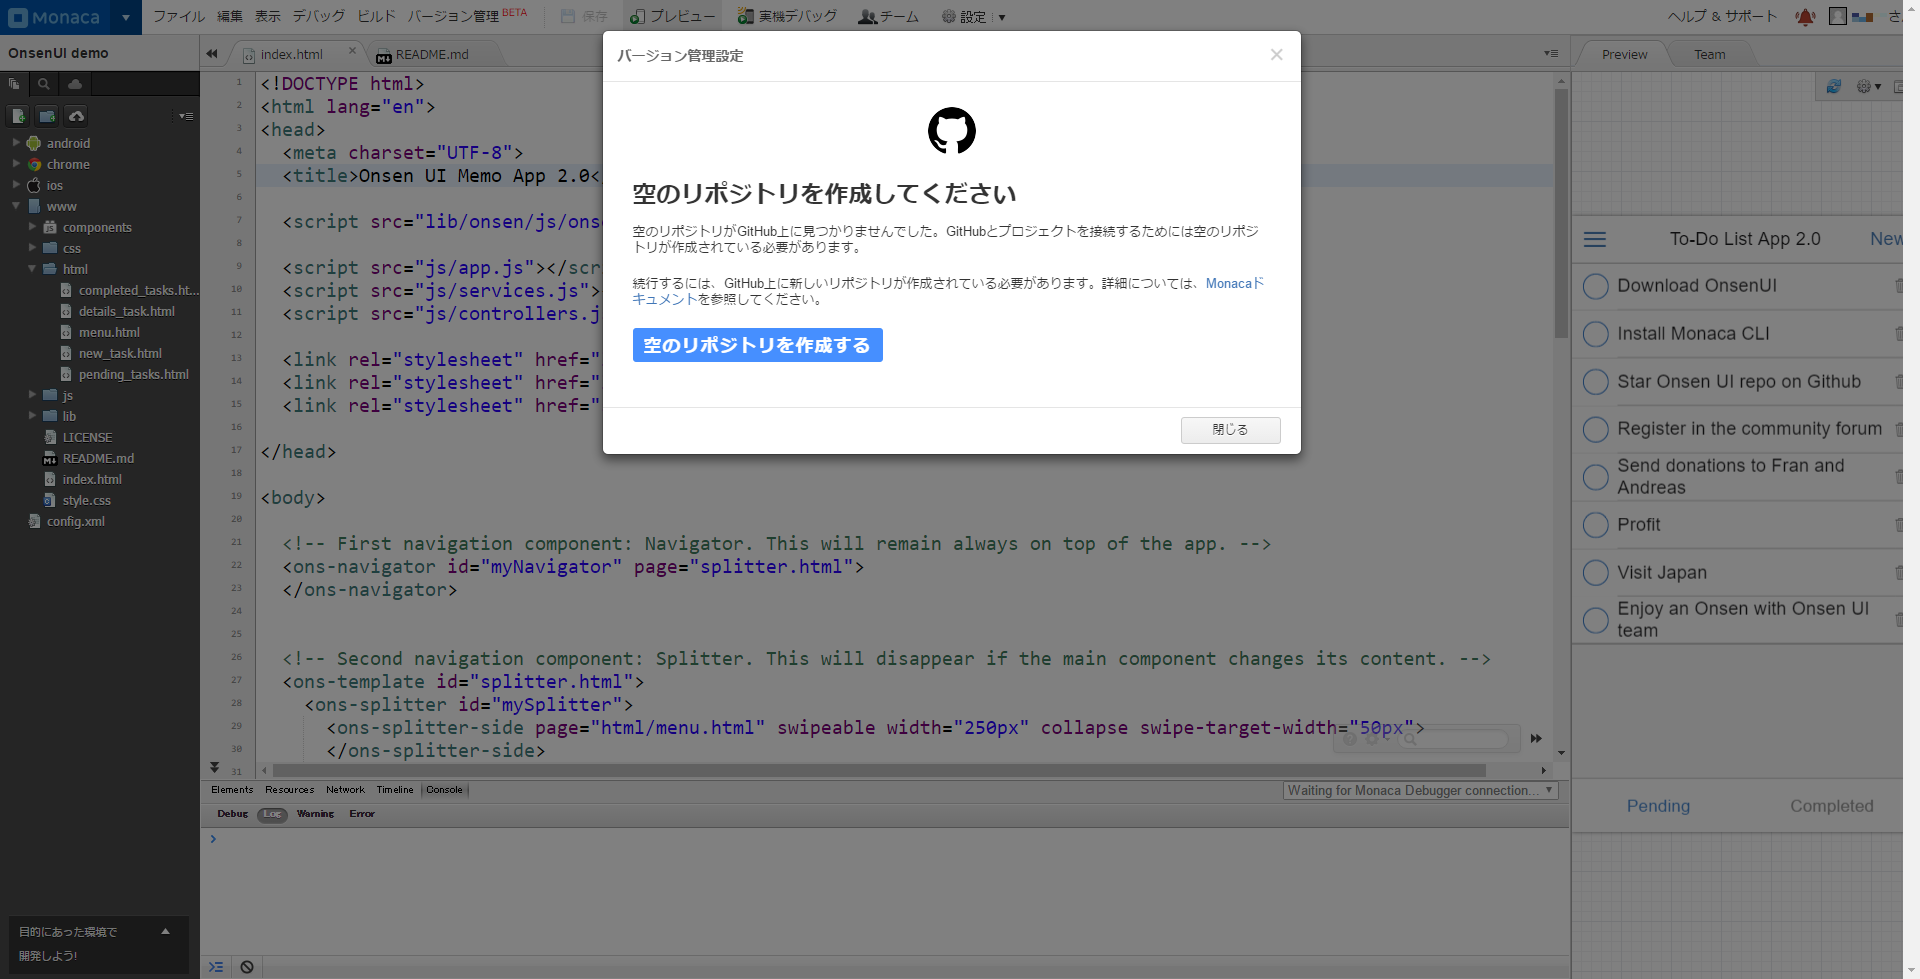Open the Monaca documentation link

coord(1233,284)
